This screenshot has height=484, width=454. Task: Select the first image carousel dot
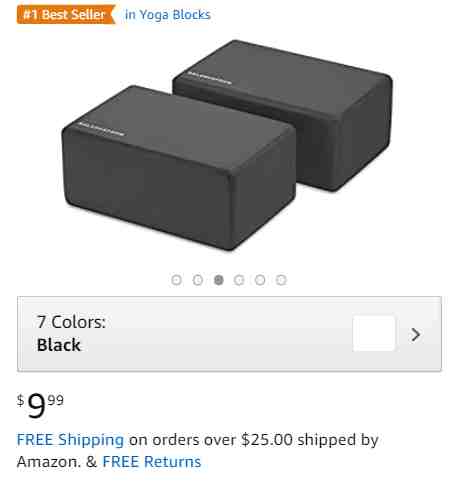176,280
